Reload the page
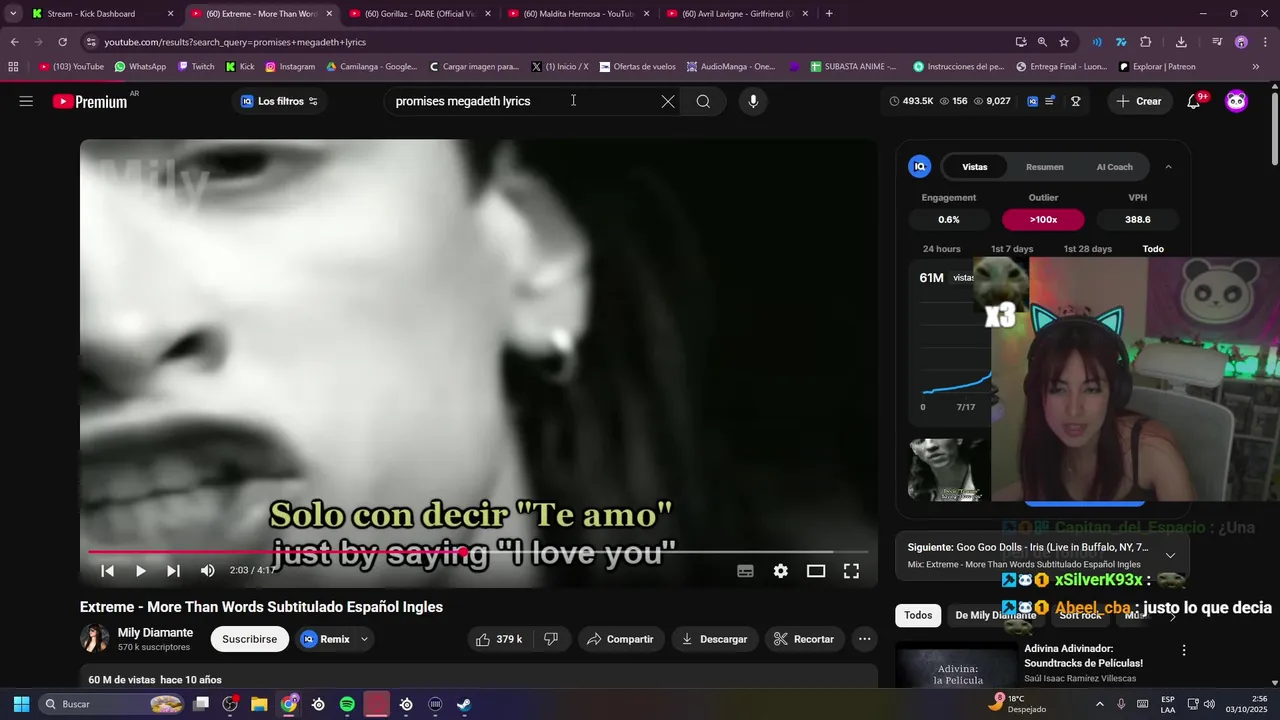 pyautogui.click(x=62, y=42)
